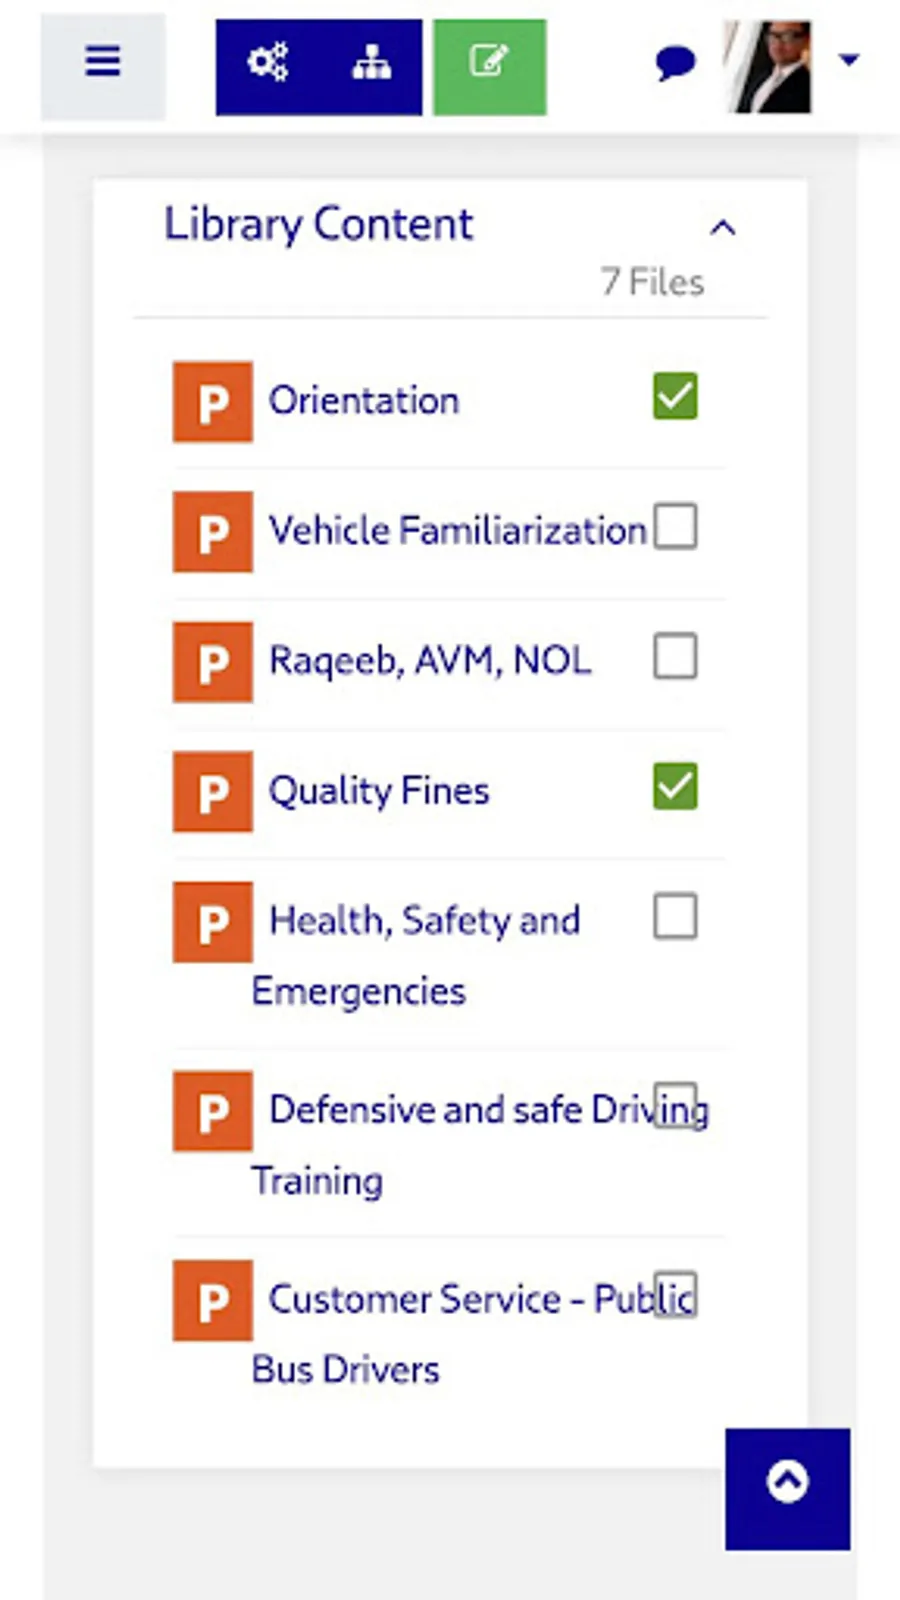Check the Vehicle Familiarization checkbox

tap(675, 527)
